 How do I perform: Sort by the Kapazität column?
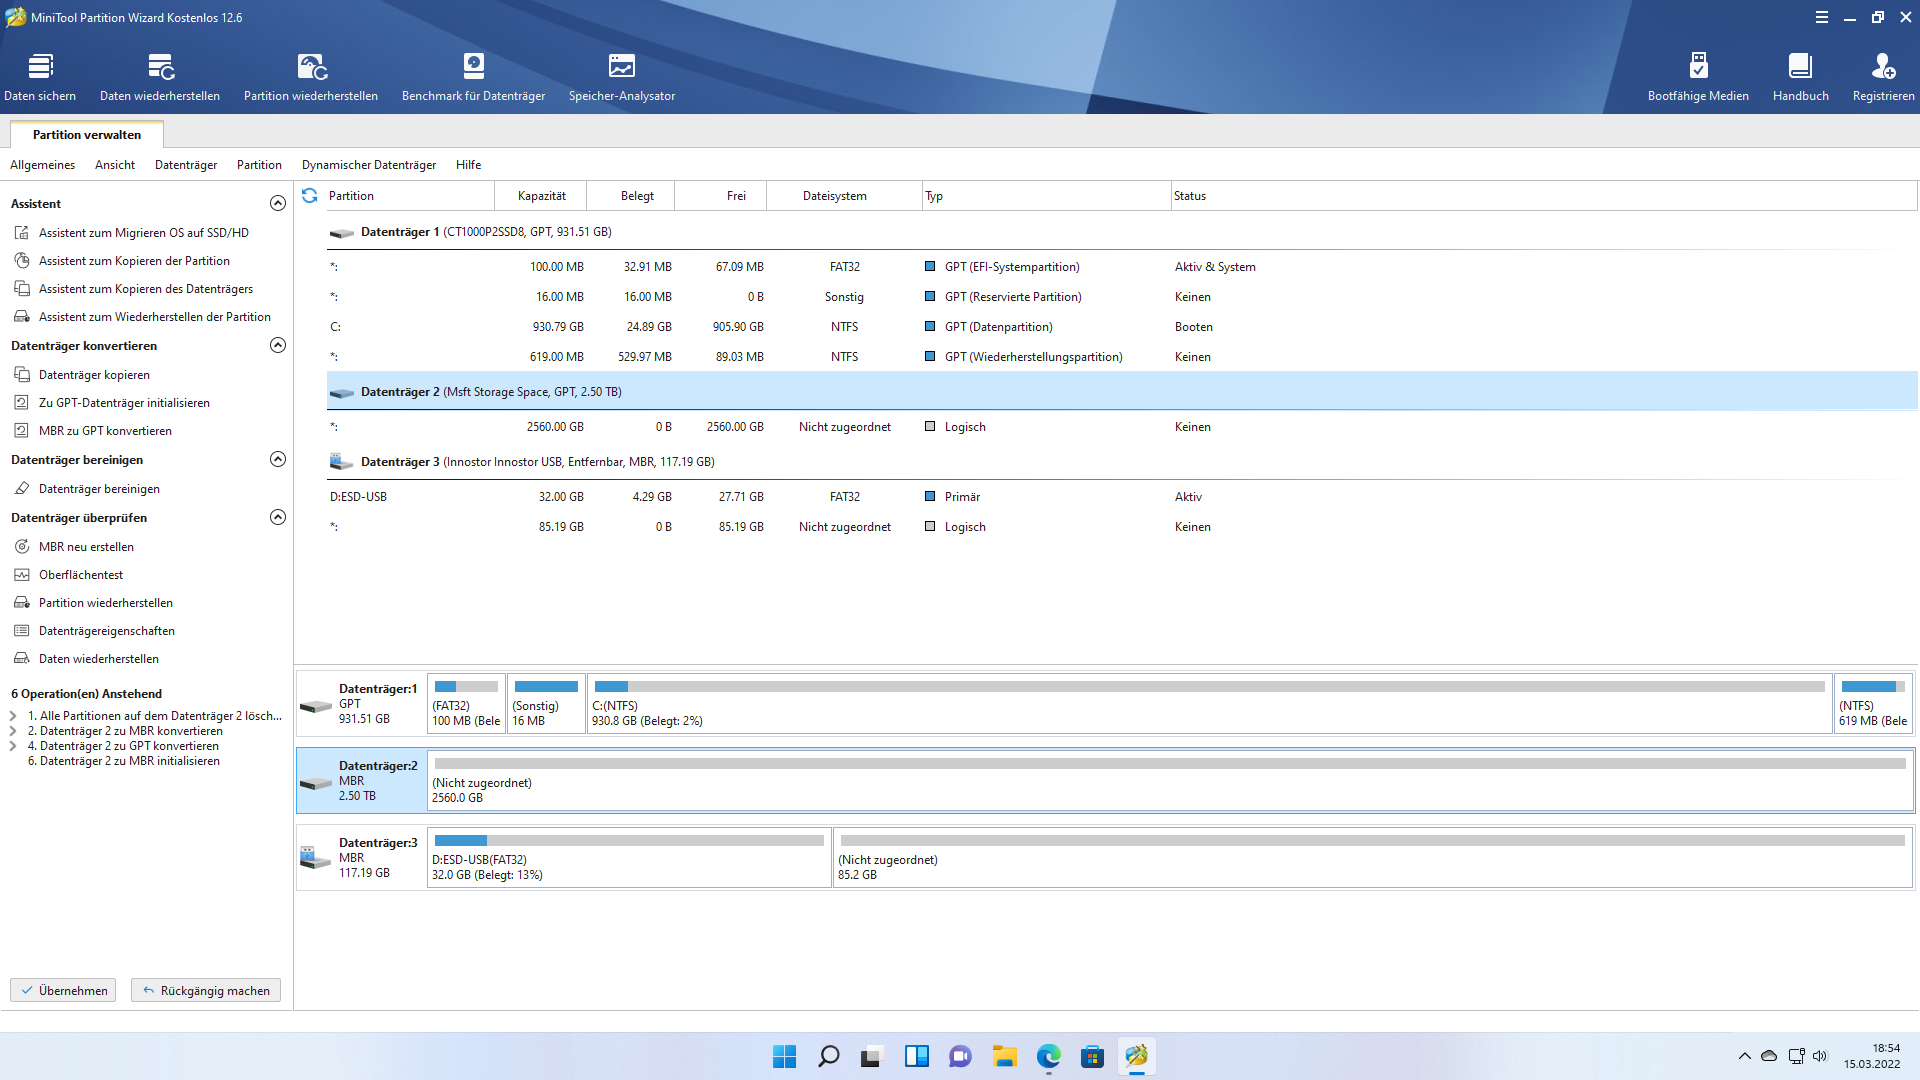pos(541,196)
